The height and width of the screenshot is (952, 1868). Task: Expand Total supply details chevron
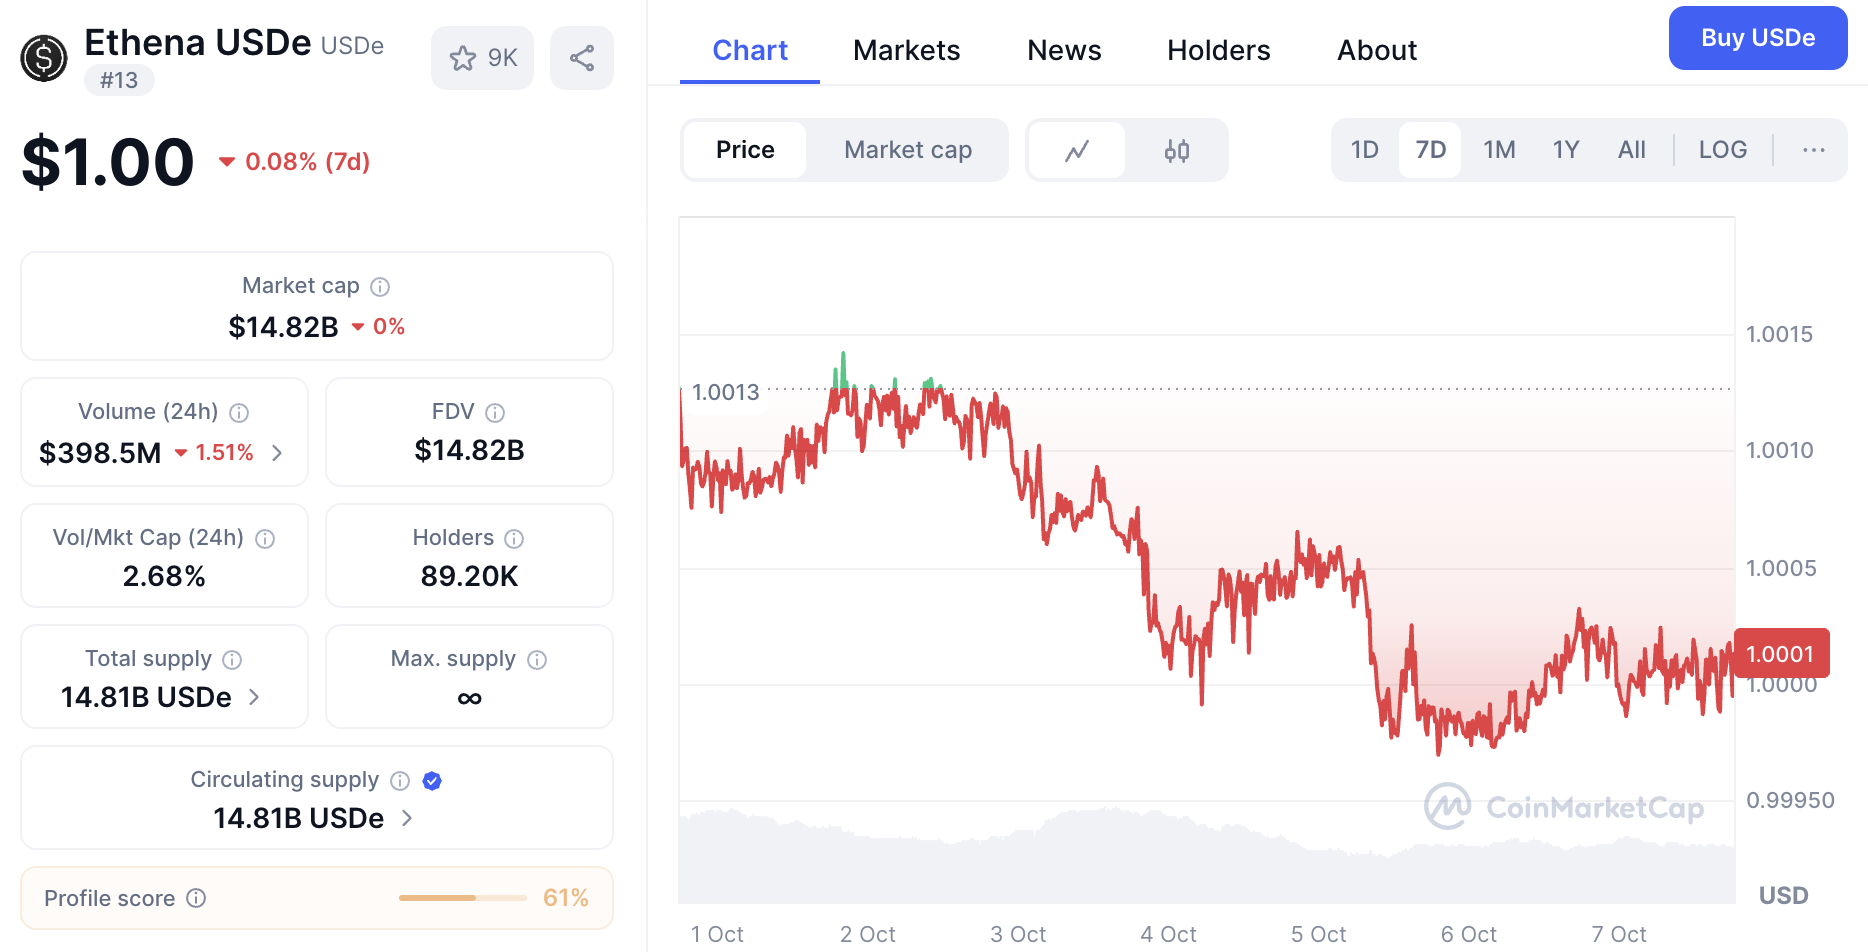[252, 698]
